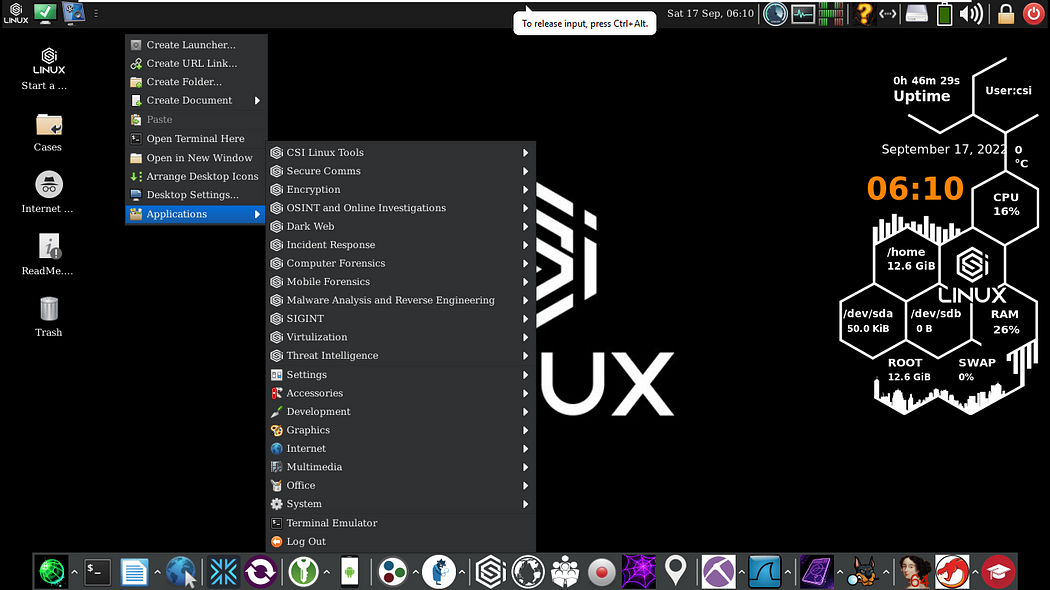Open the three colored dots dock icon
Screen dimensions: 1050x590
392,573
